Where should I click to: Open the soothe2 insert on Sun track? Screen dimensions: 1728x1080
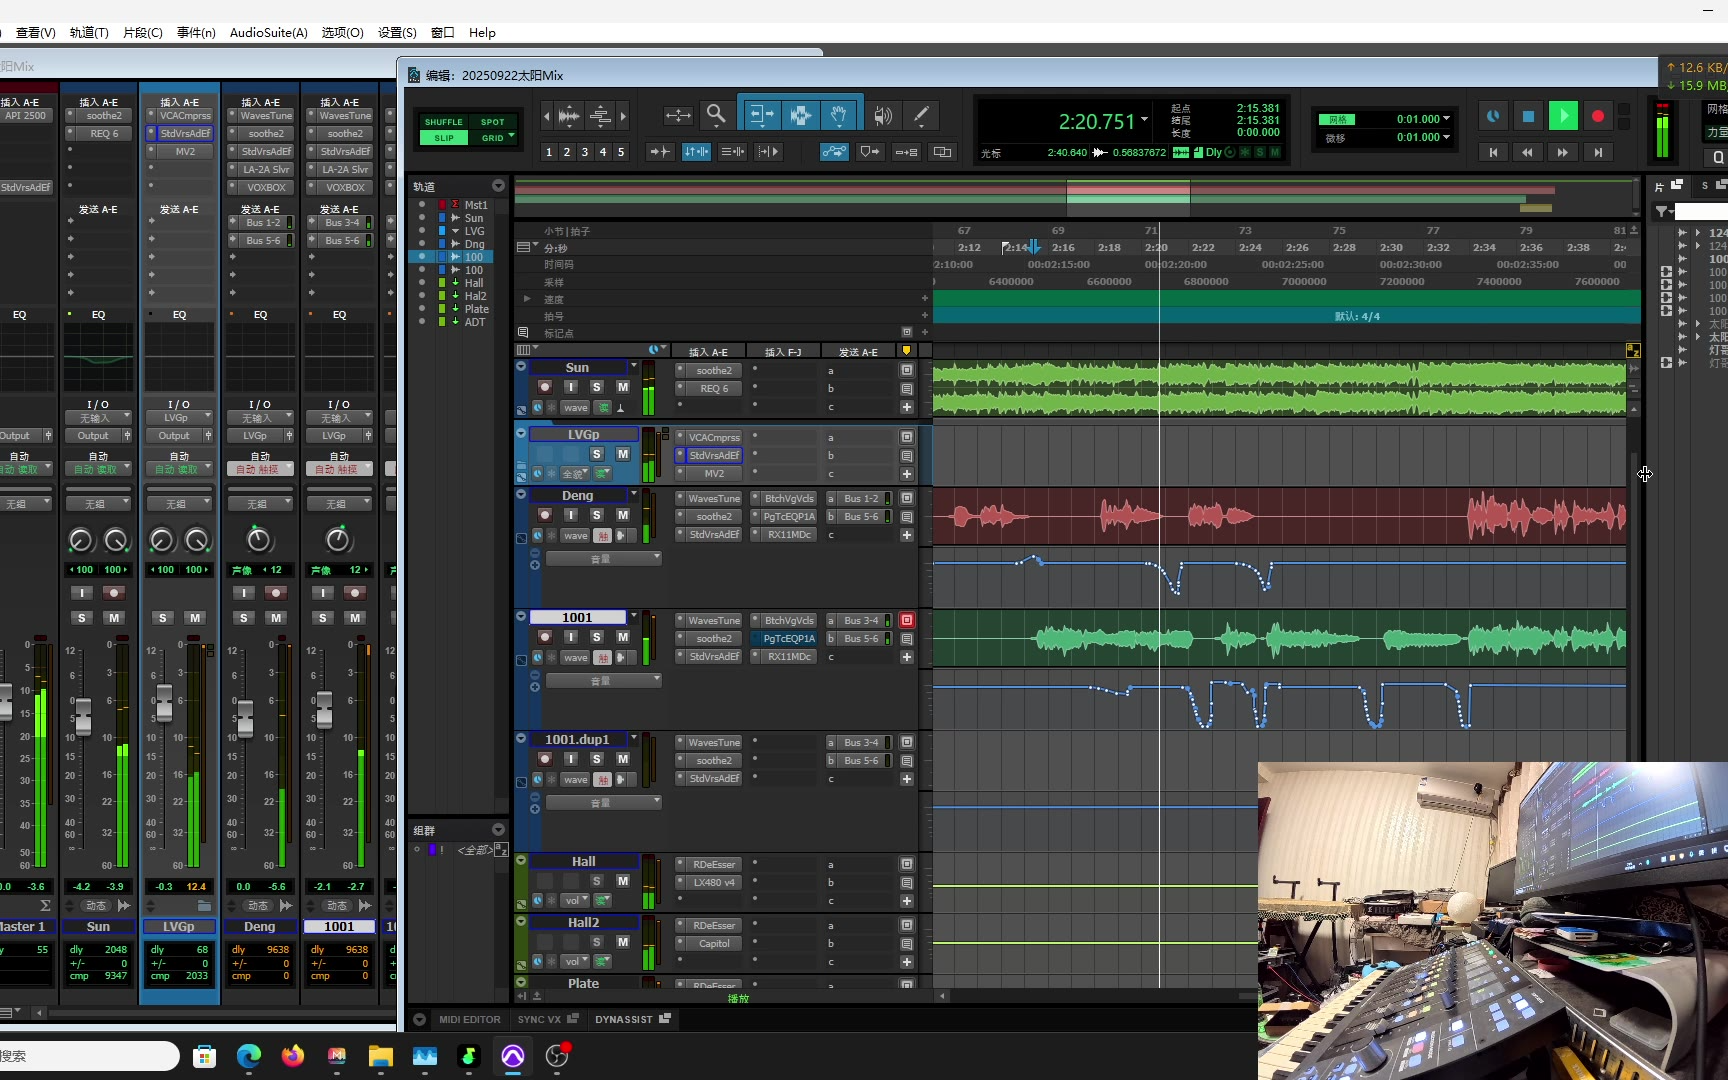[714, 370]
